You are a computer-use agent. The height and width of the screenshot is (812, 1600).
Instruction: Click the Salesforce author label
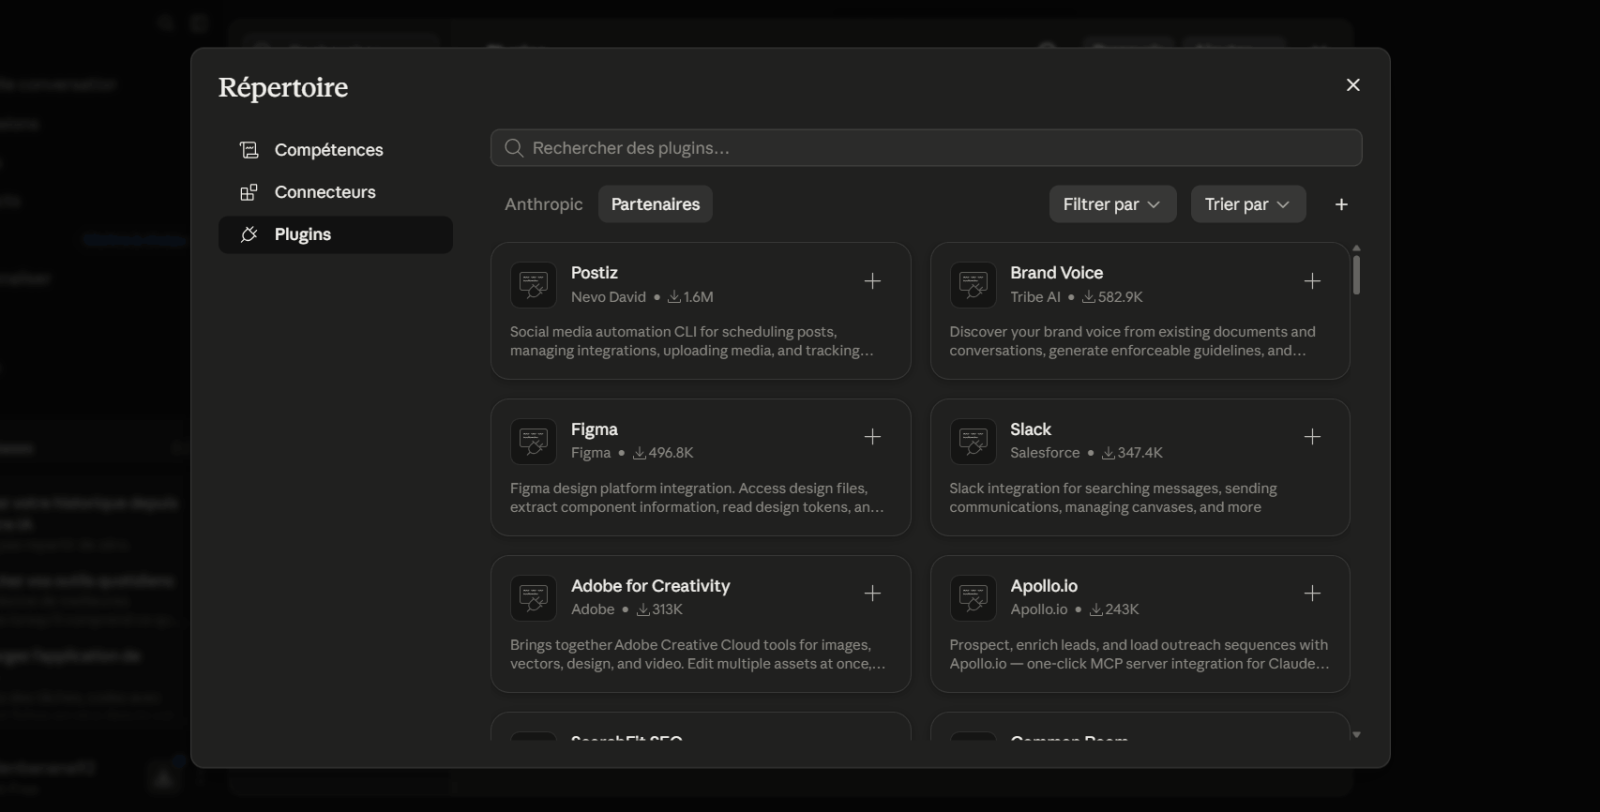coord(1045,453)
